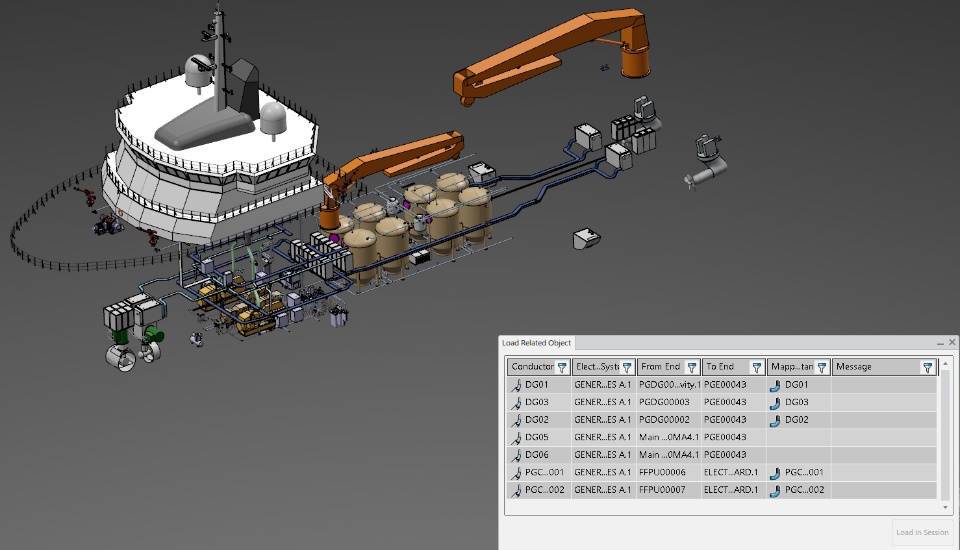Select the radar mast atop the bridge
The width and height of the screenshot is (960, 550).
pyautogui.click(x=218, y=61)
